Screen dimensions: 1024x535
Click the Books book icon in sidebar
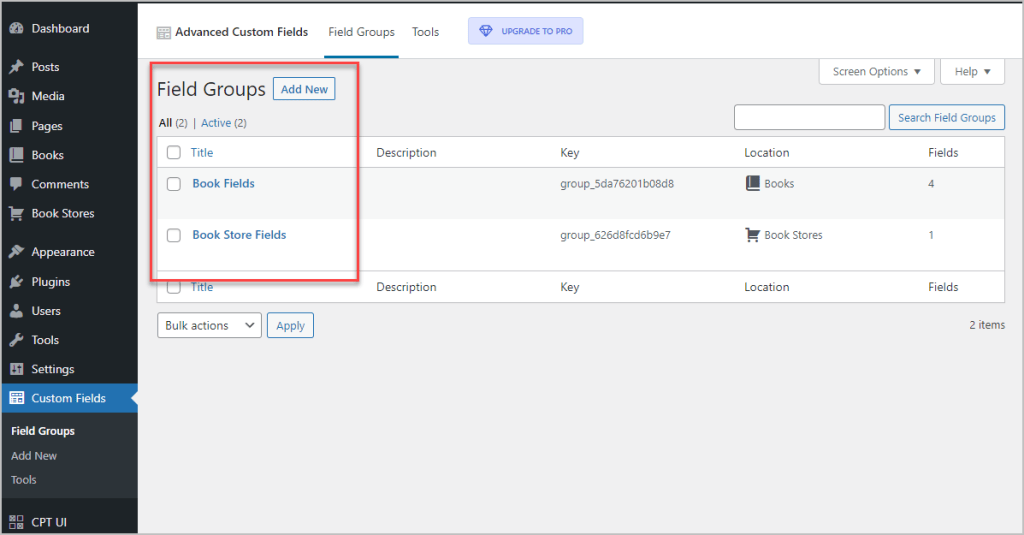(16, 155)
